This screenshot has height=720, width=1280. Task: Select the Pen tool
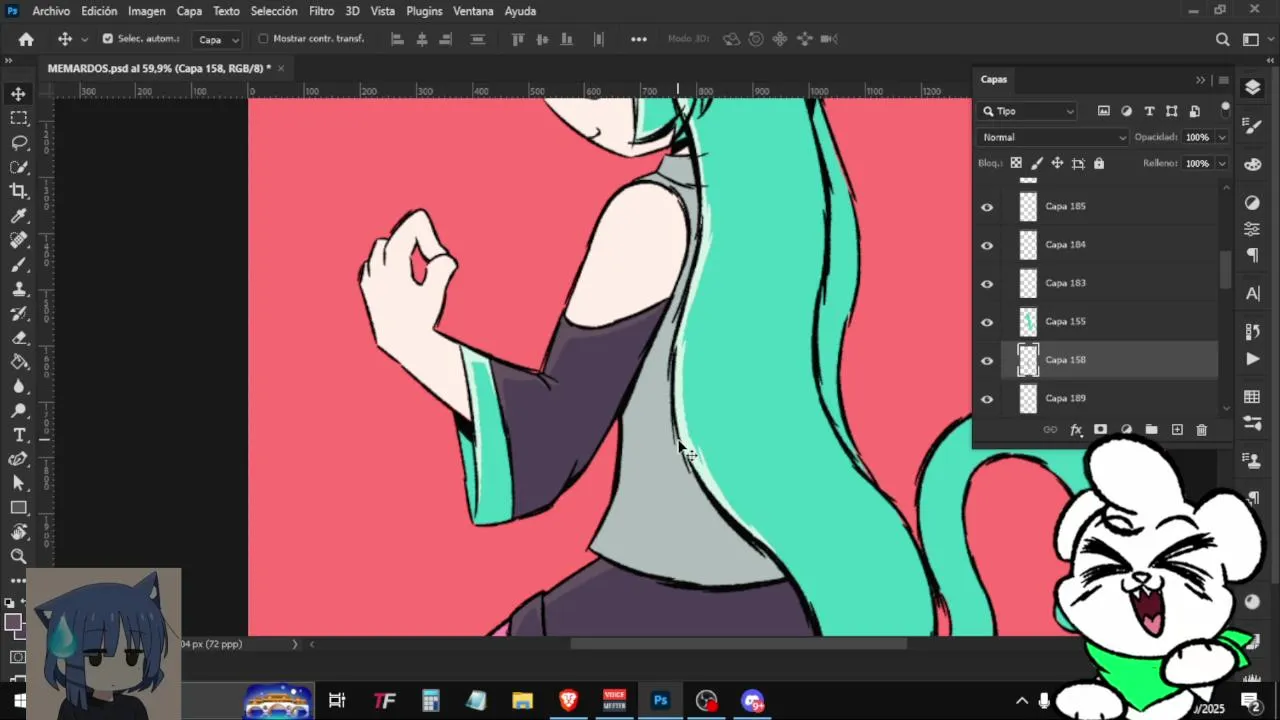[18, 459]
